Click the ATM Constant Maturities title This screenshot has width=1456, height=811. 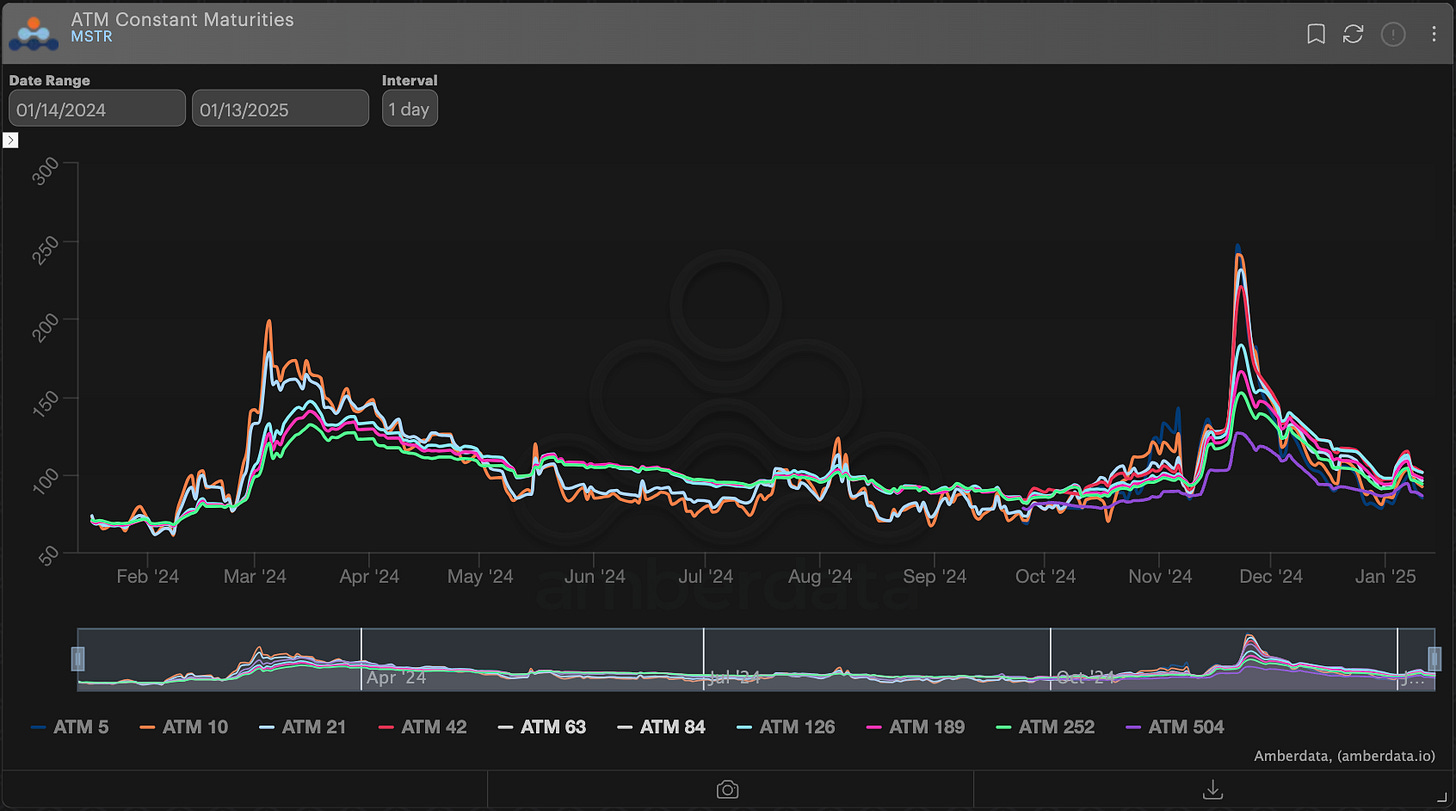pyautogui.click(x=182, y=18)
